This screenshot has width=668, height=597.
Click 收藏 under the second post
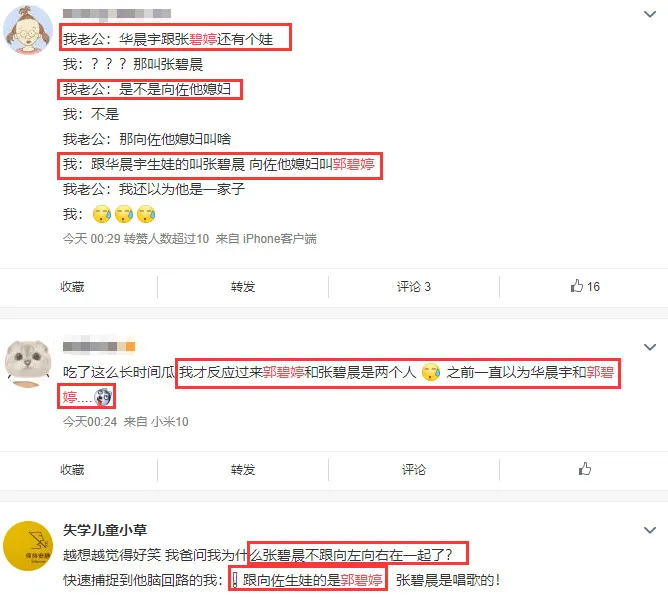point(72,470)
